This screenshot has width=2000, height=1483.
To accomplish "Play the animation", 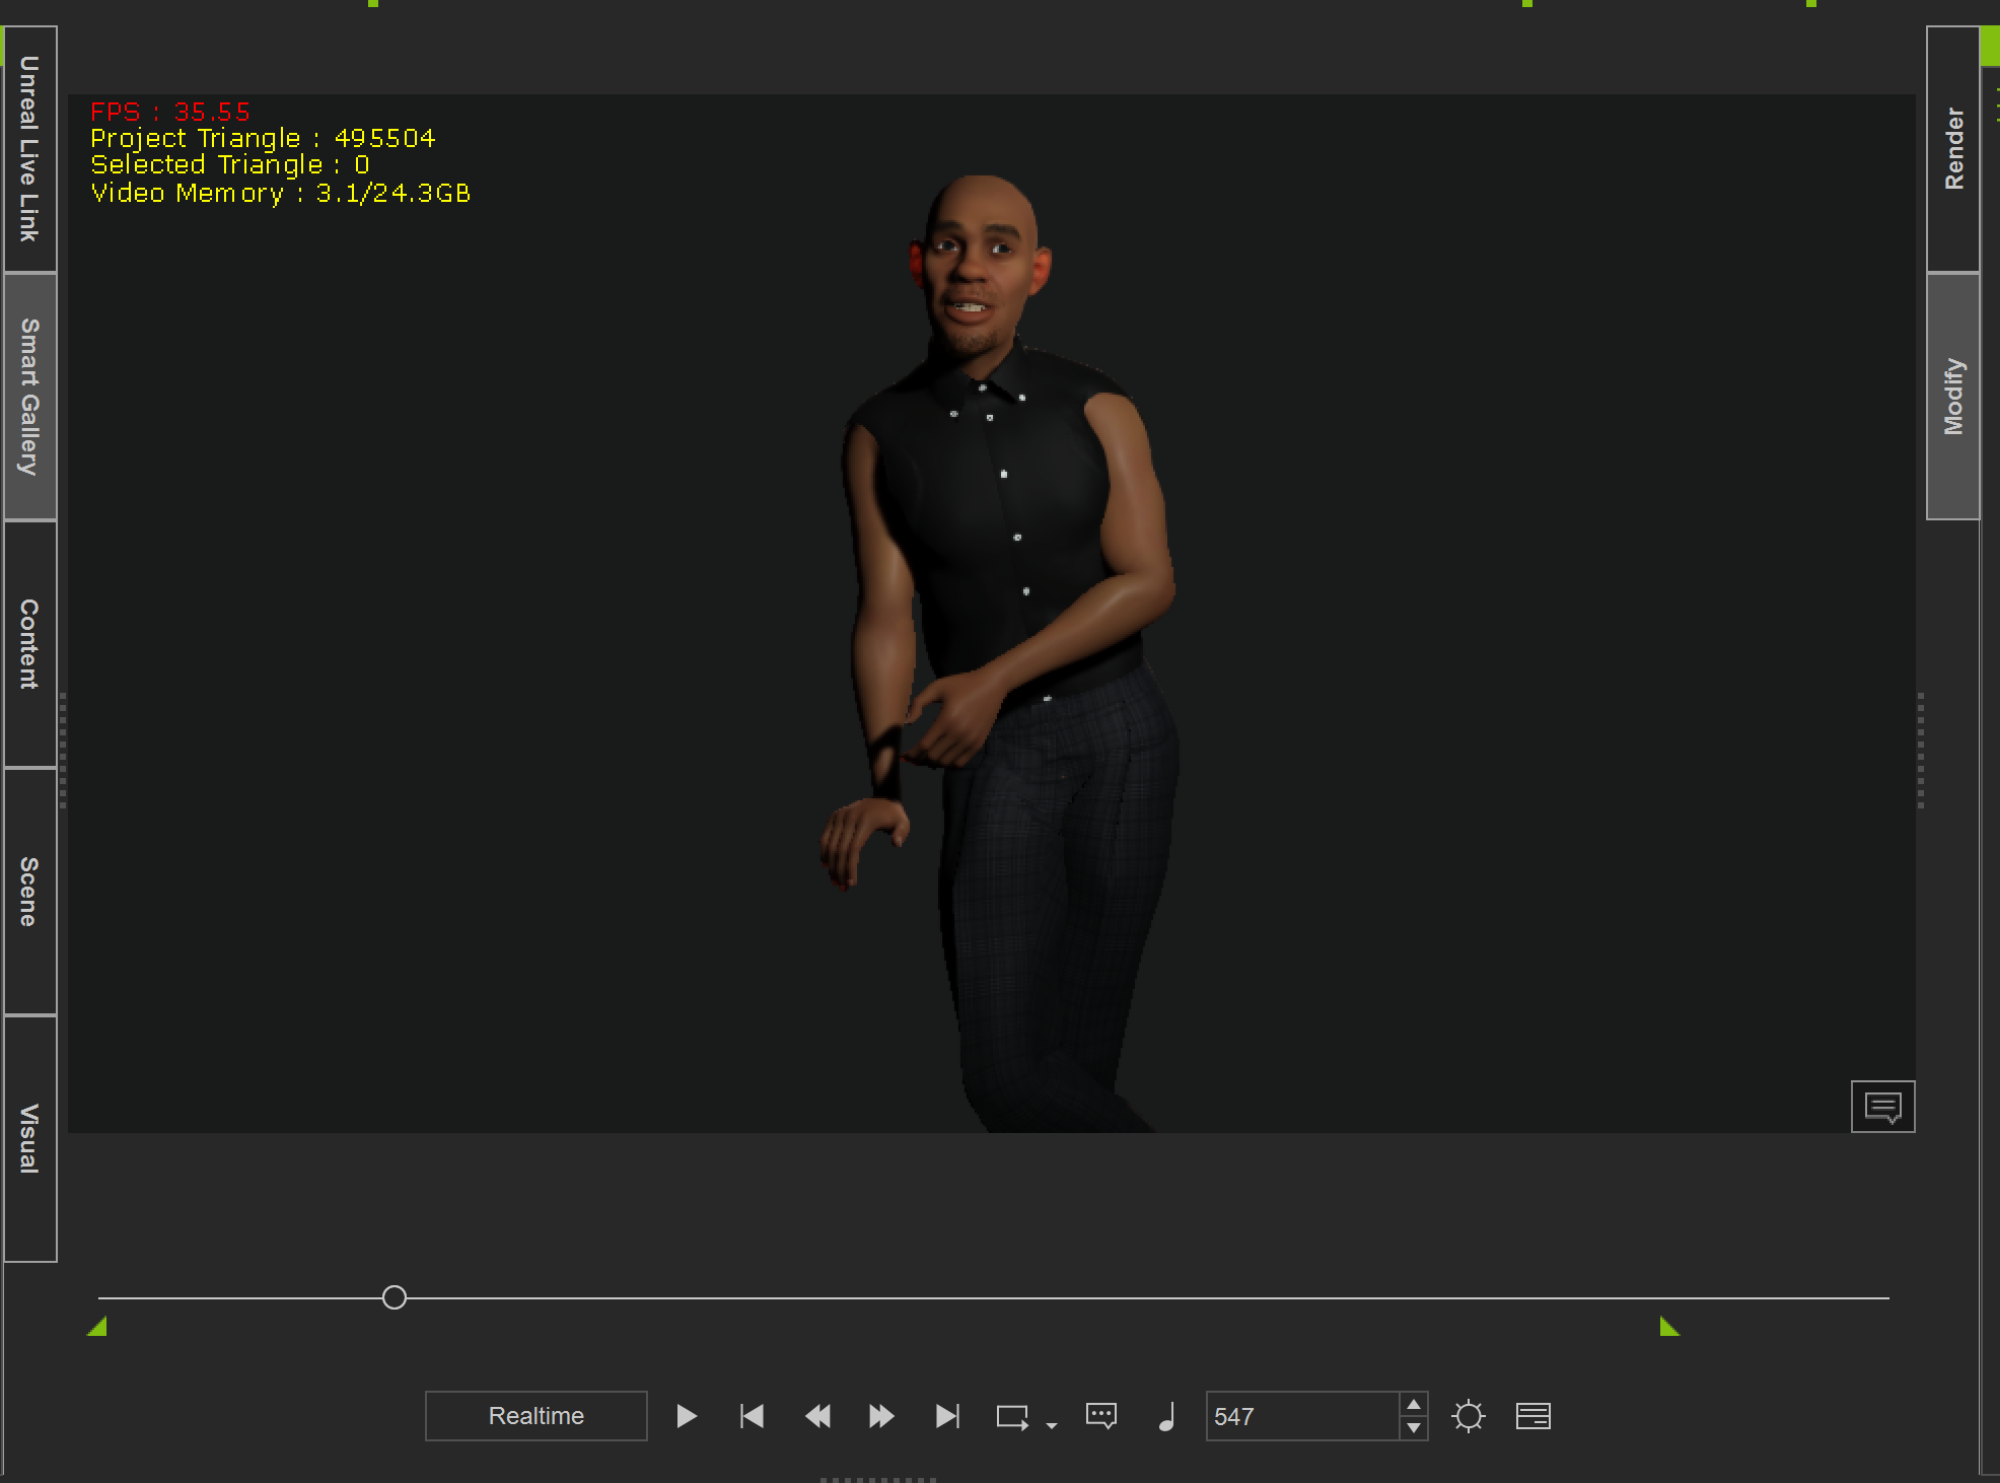I will click(x=686, y=1416).
